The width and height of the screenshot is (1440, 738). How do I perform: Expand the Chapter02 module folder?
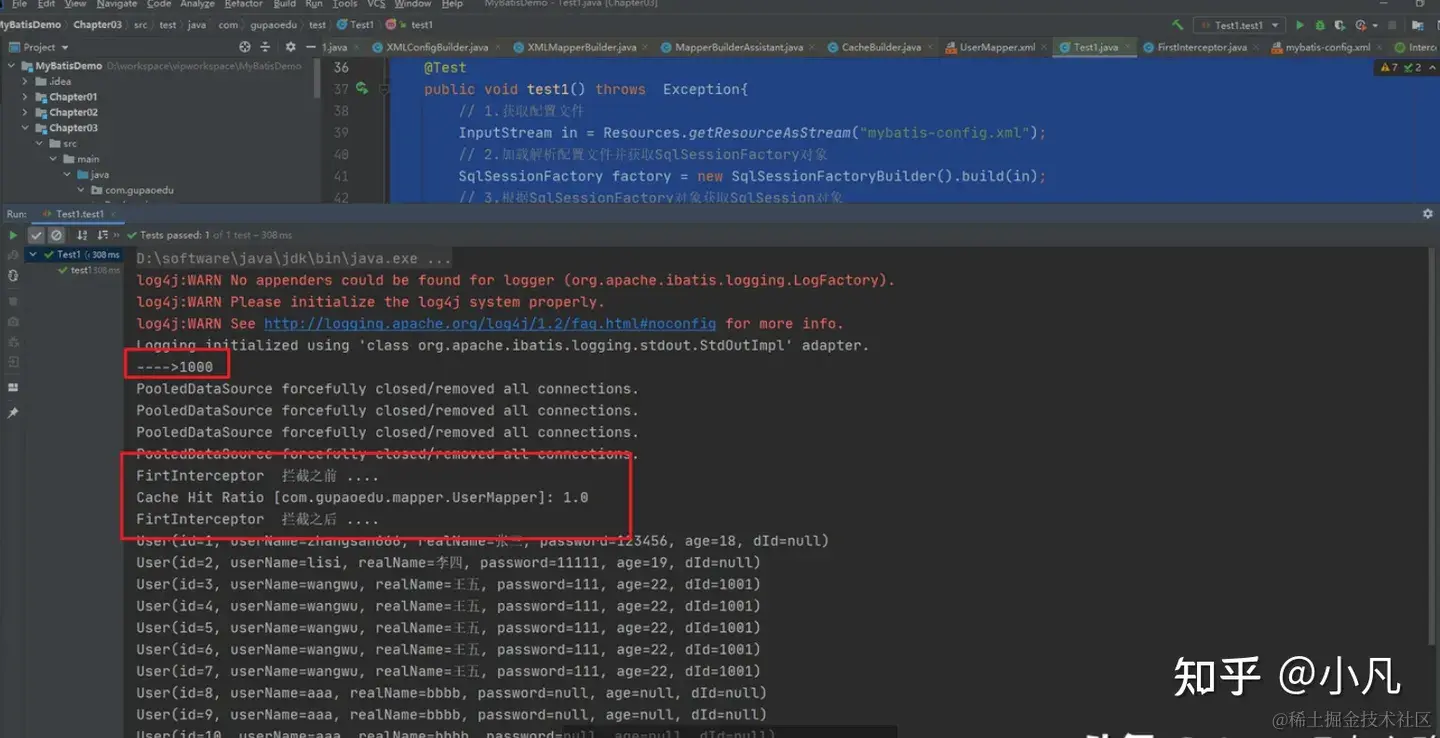(x=25, y=113)
